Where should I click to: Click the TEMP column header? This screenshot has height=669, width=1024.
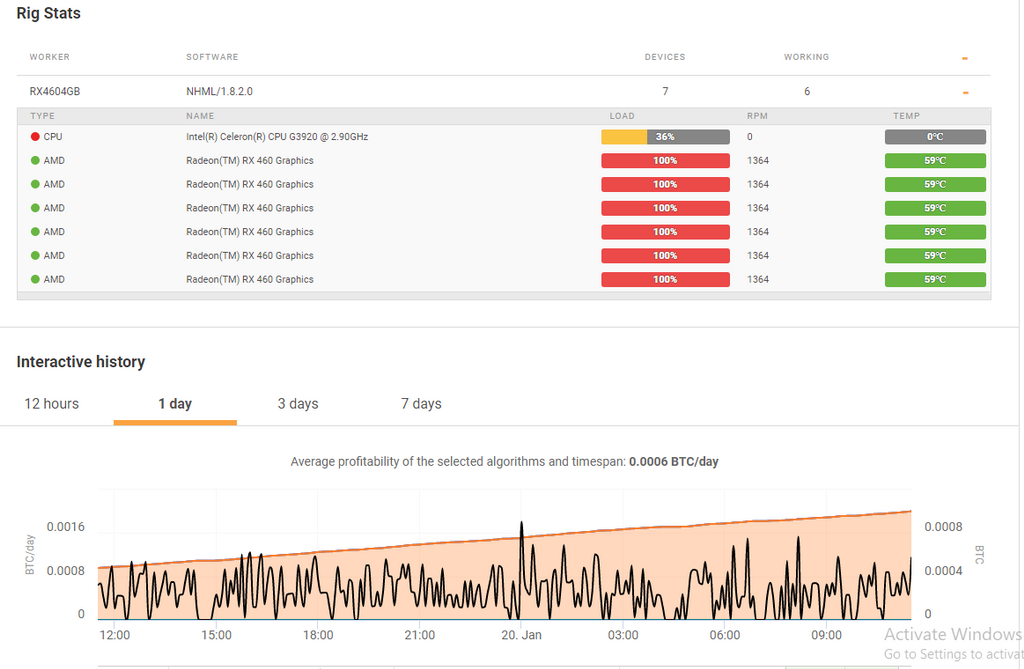[x=906, y=116]
